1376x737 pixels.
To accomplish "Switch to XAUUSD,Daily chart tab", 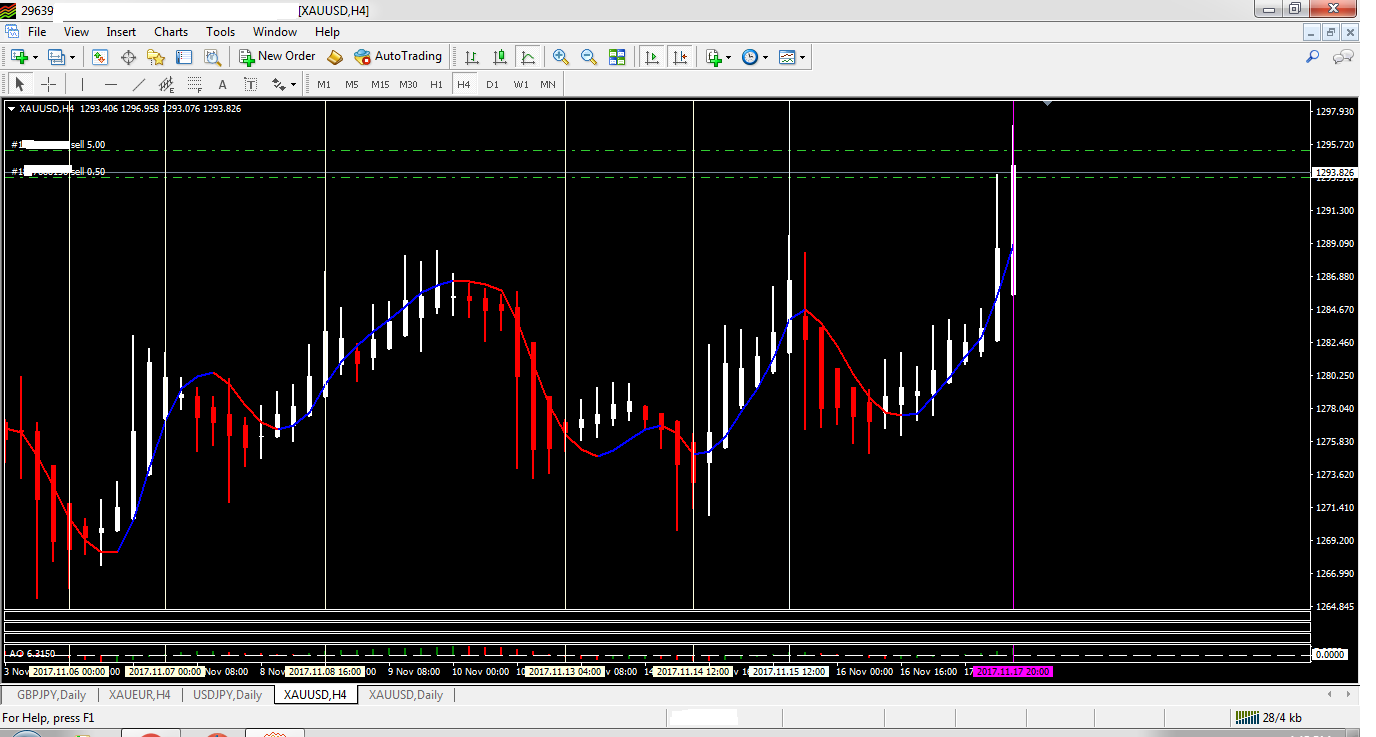I will [406, 695].
